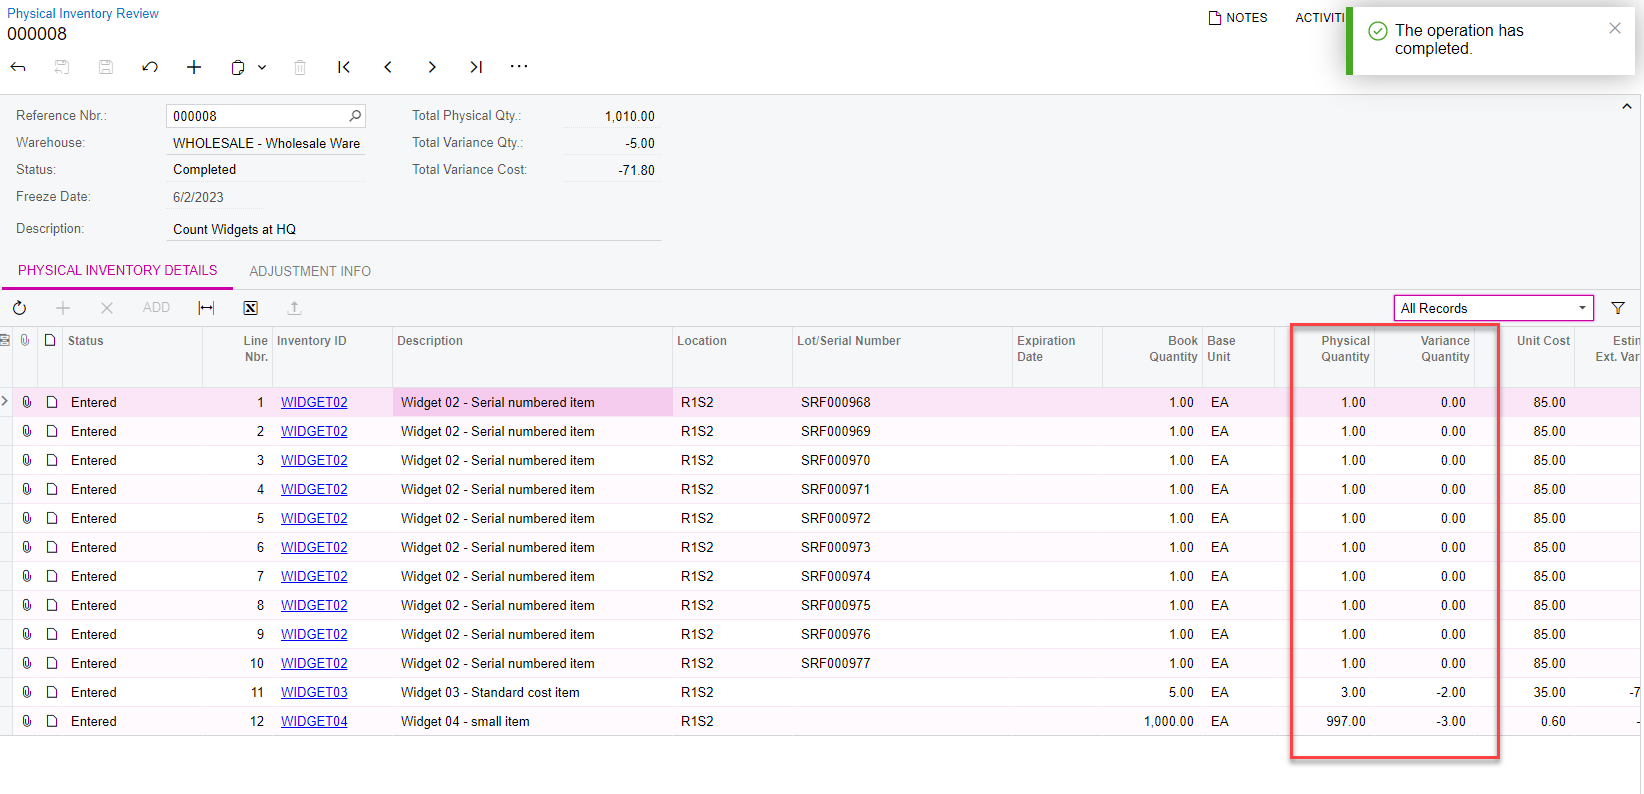Viewport: 1644px width, 794px height.
Task: Sort by Inventory ID column header
Action: [x=312, y=341]
